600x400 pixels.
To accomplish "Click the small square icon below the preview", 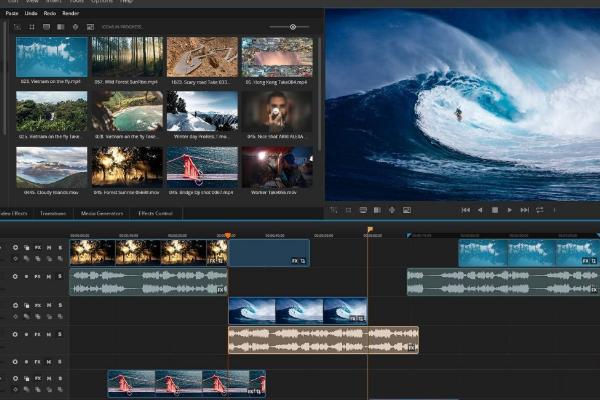I will click(x=348, y=210).
